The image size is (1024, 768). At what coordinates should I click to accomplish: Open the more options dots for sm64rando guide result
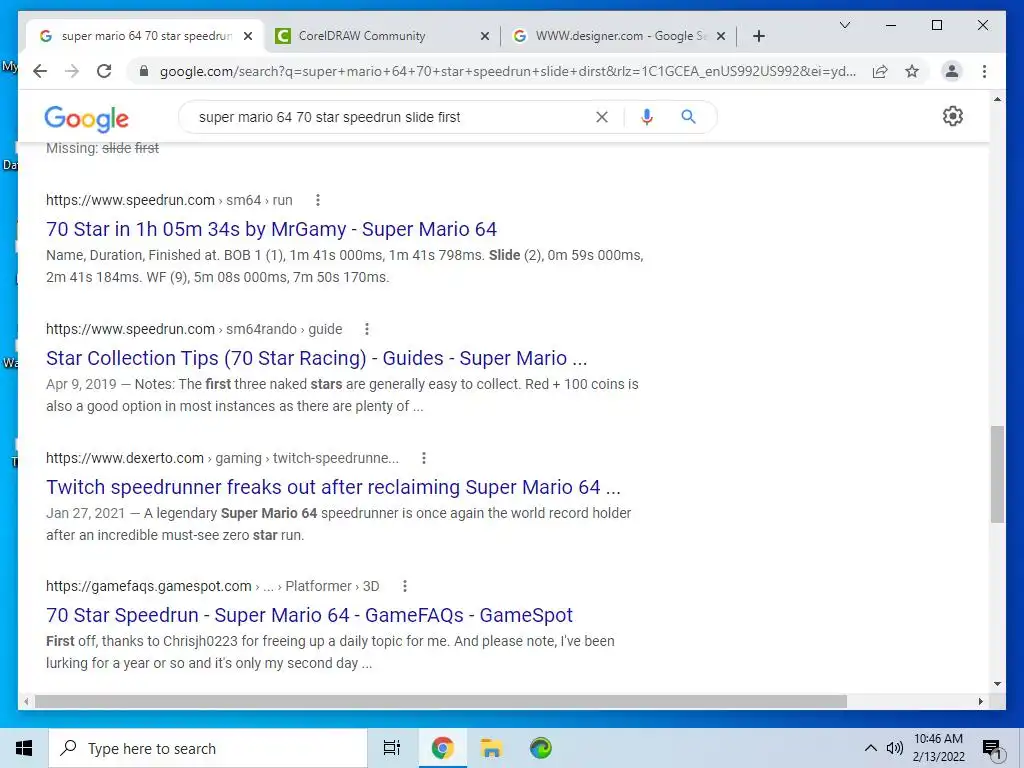point(367,328)
